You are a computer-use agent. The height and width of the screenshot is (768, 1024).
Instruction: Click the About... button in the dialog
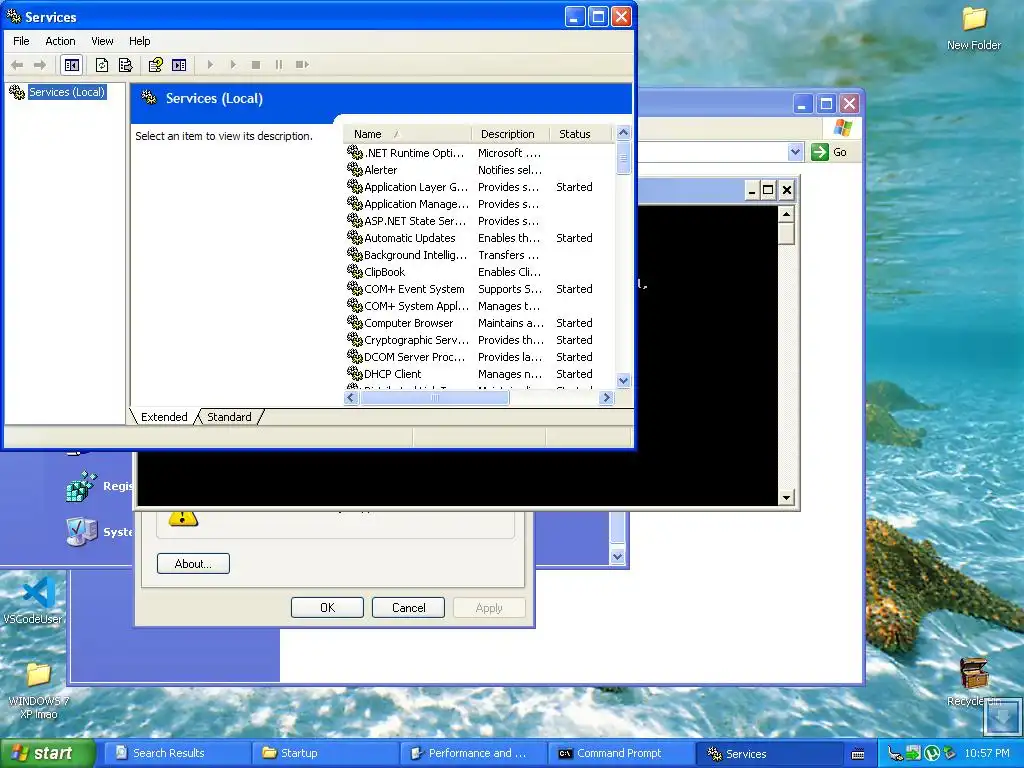click(x=193, y=564)
